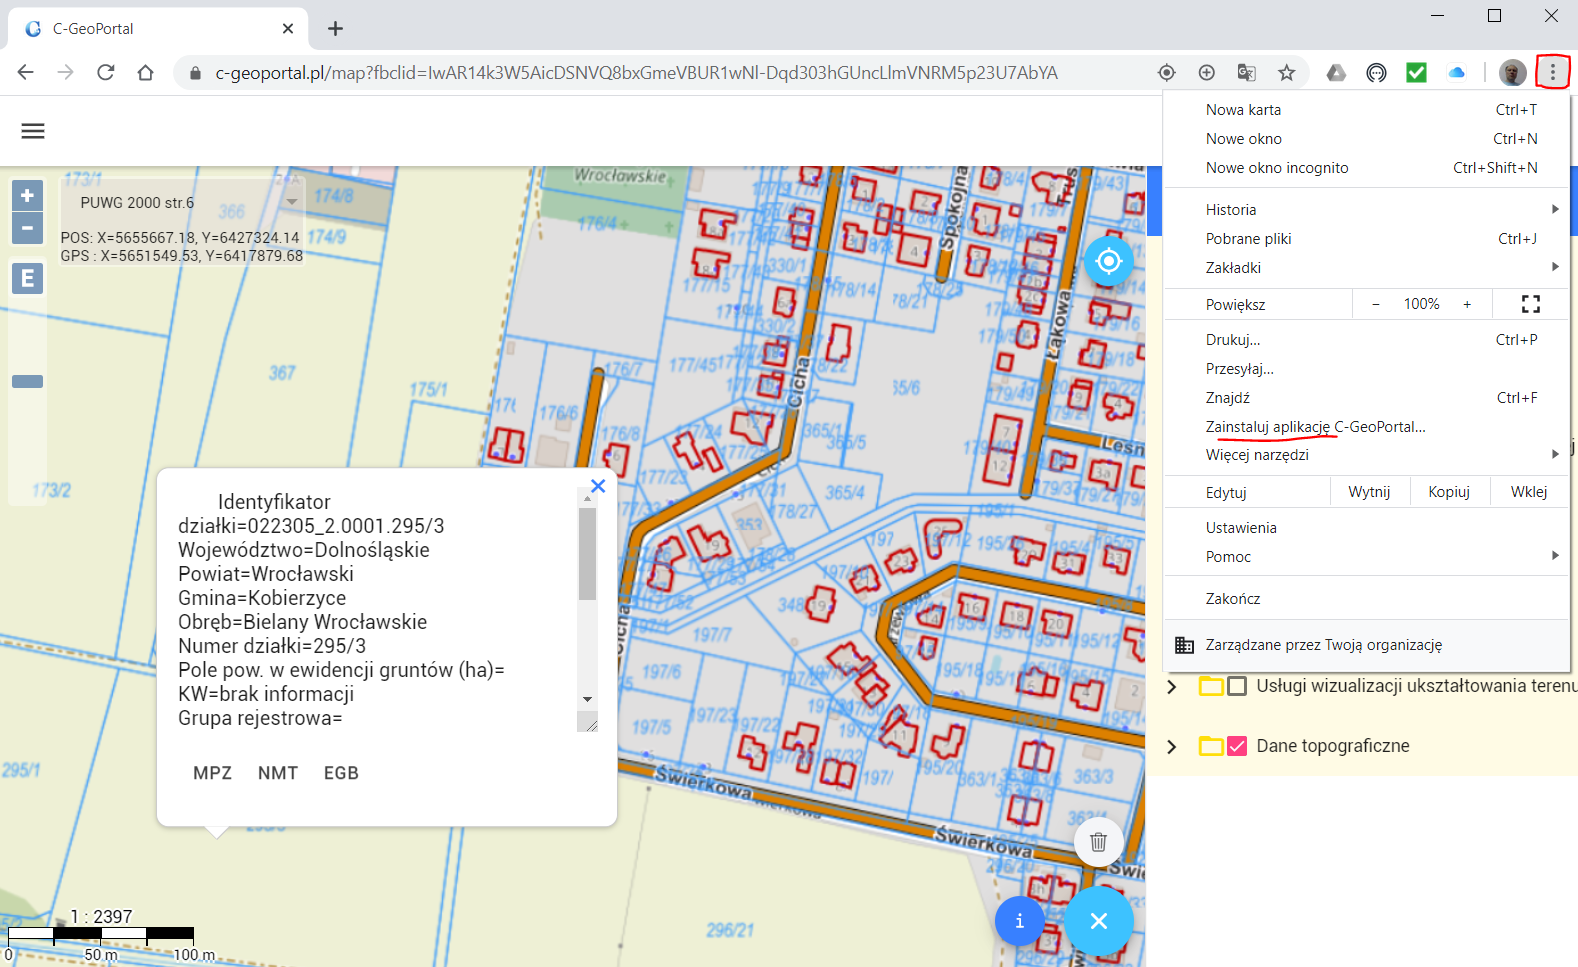Viewport: 1578px width, 967px height.
Task: Click the round blue X button
Action: 1099,921
